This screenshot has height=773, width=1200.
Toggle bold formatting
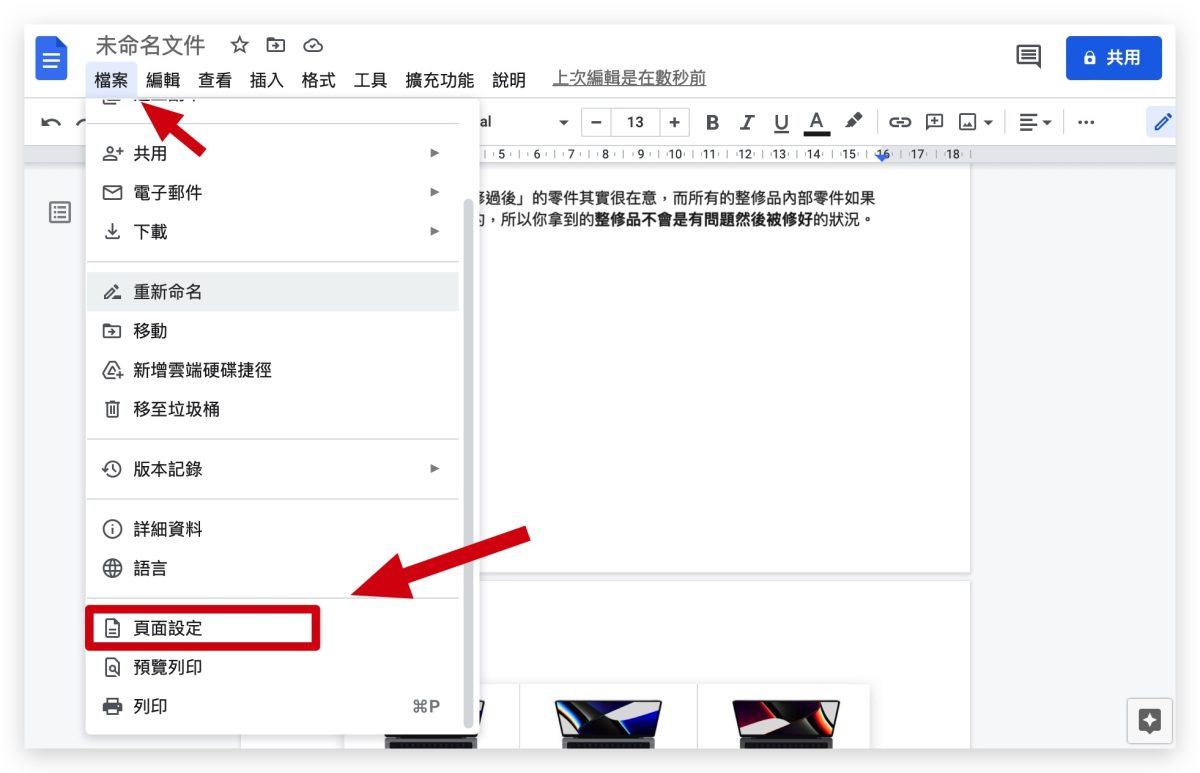coord(712,122)
